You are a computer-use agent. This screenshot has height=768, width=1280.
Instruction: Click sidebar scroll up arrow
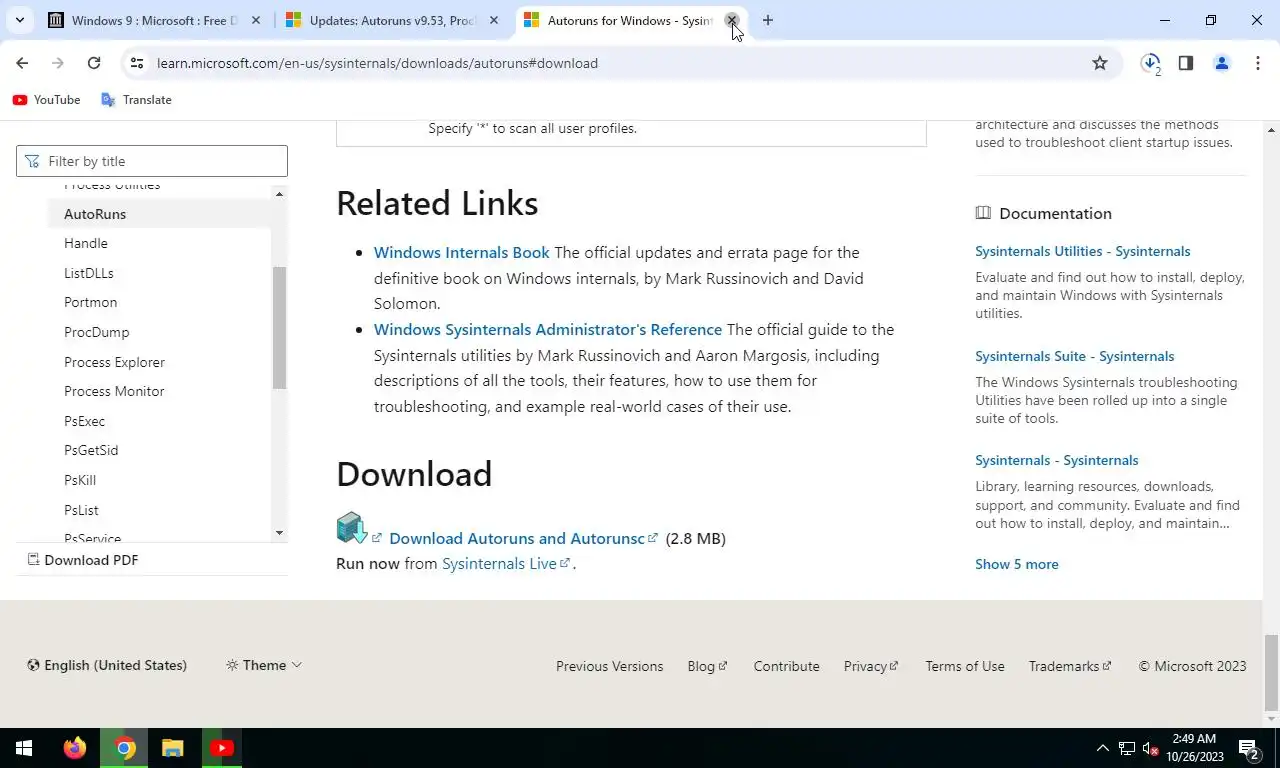click(279, 193)
